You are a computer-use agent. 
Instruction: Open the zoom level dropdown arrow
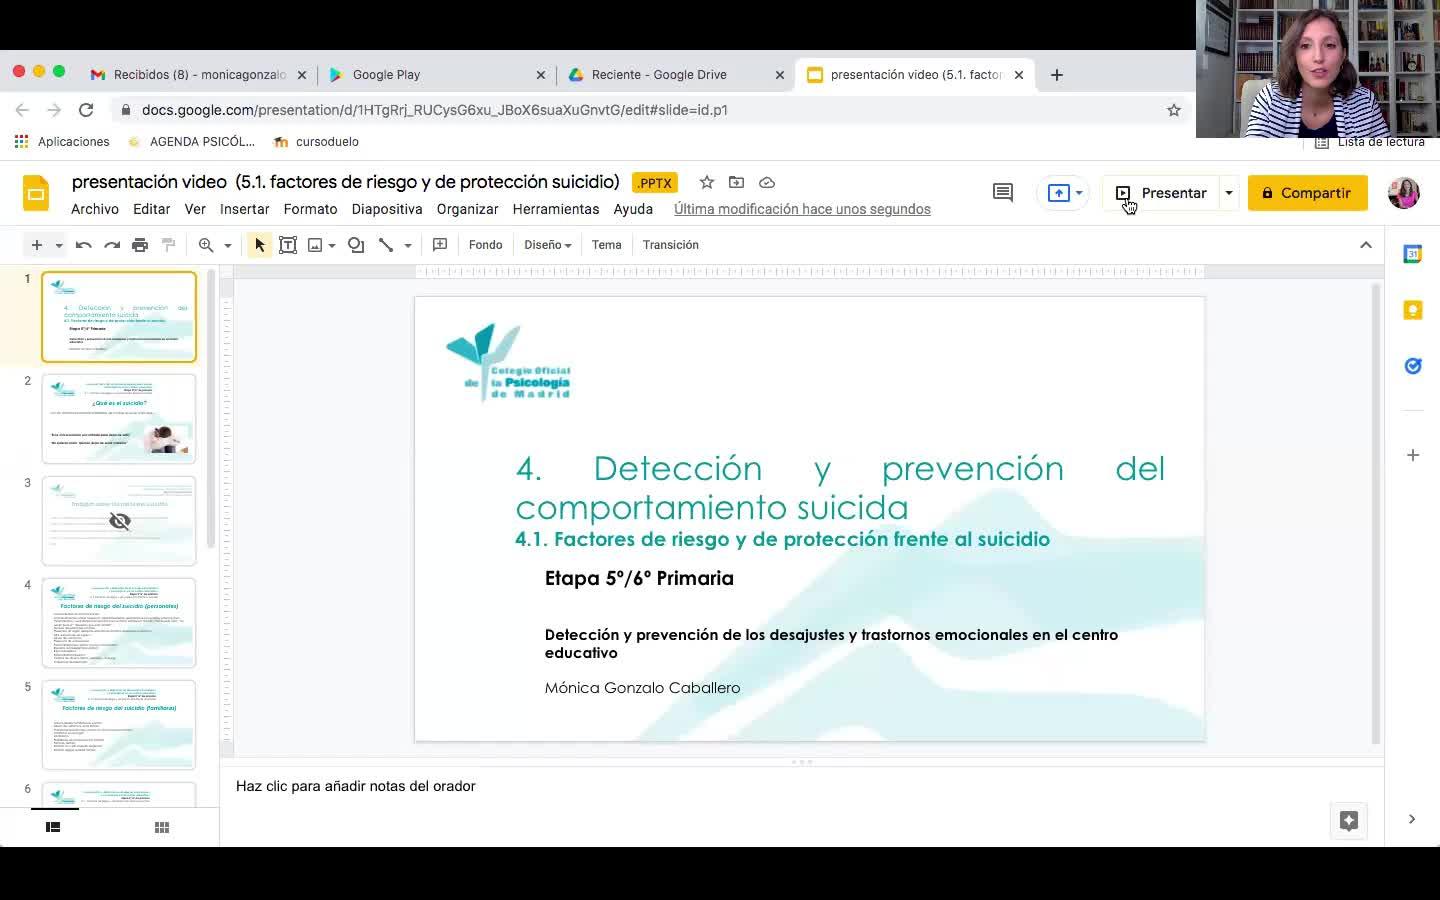228,245
